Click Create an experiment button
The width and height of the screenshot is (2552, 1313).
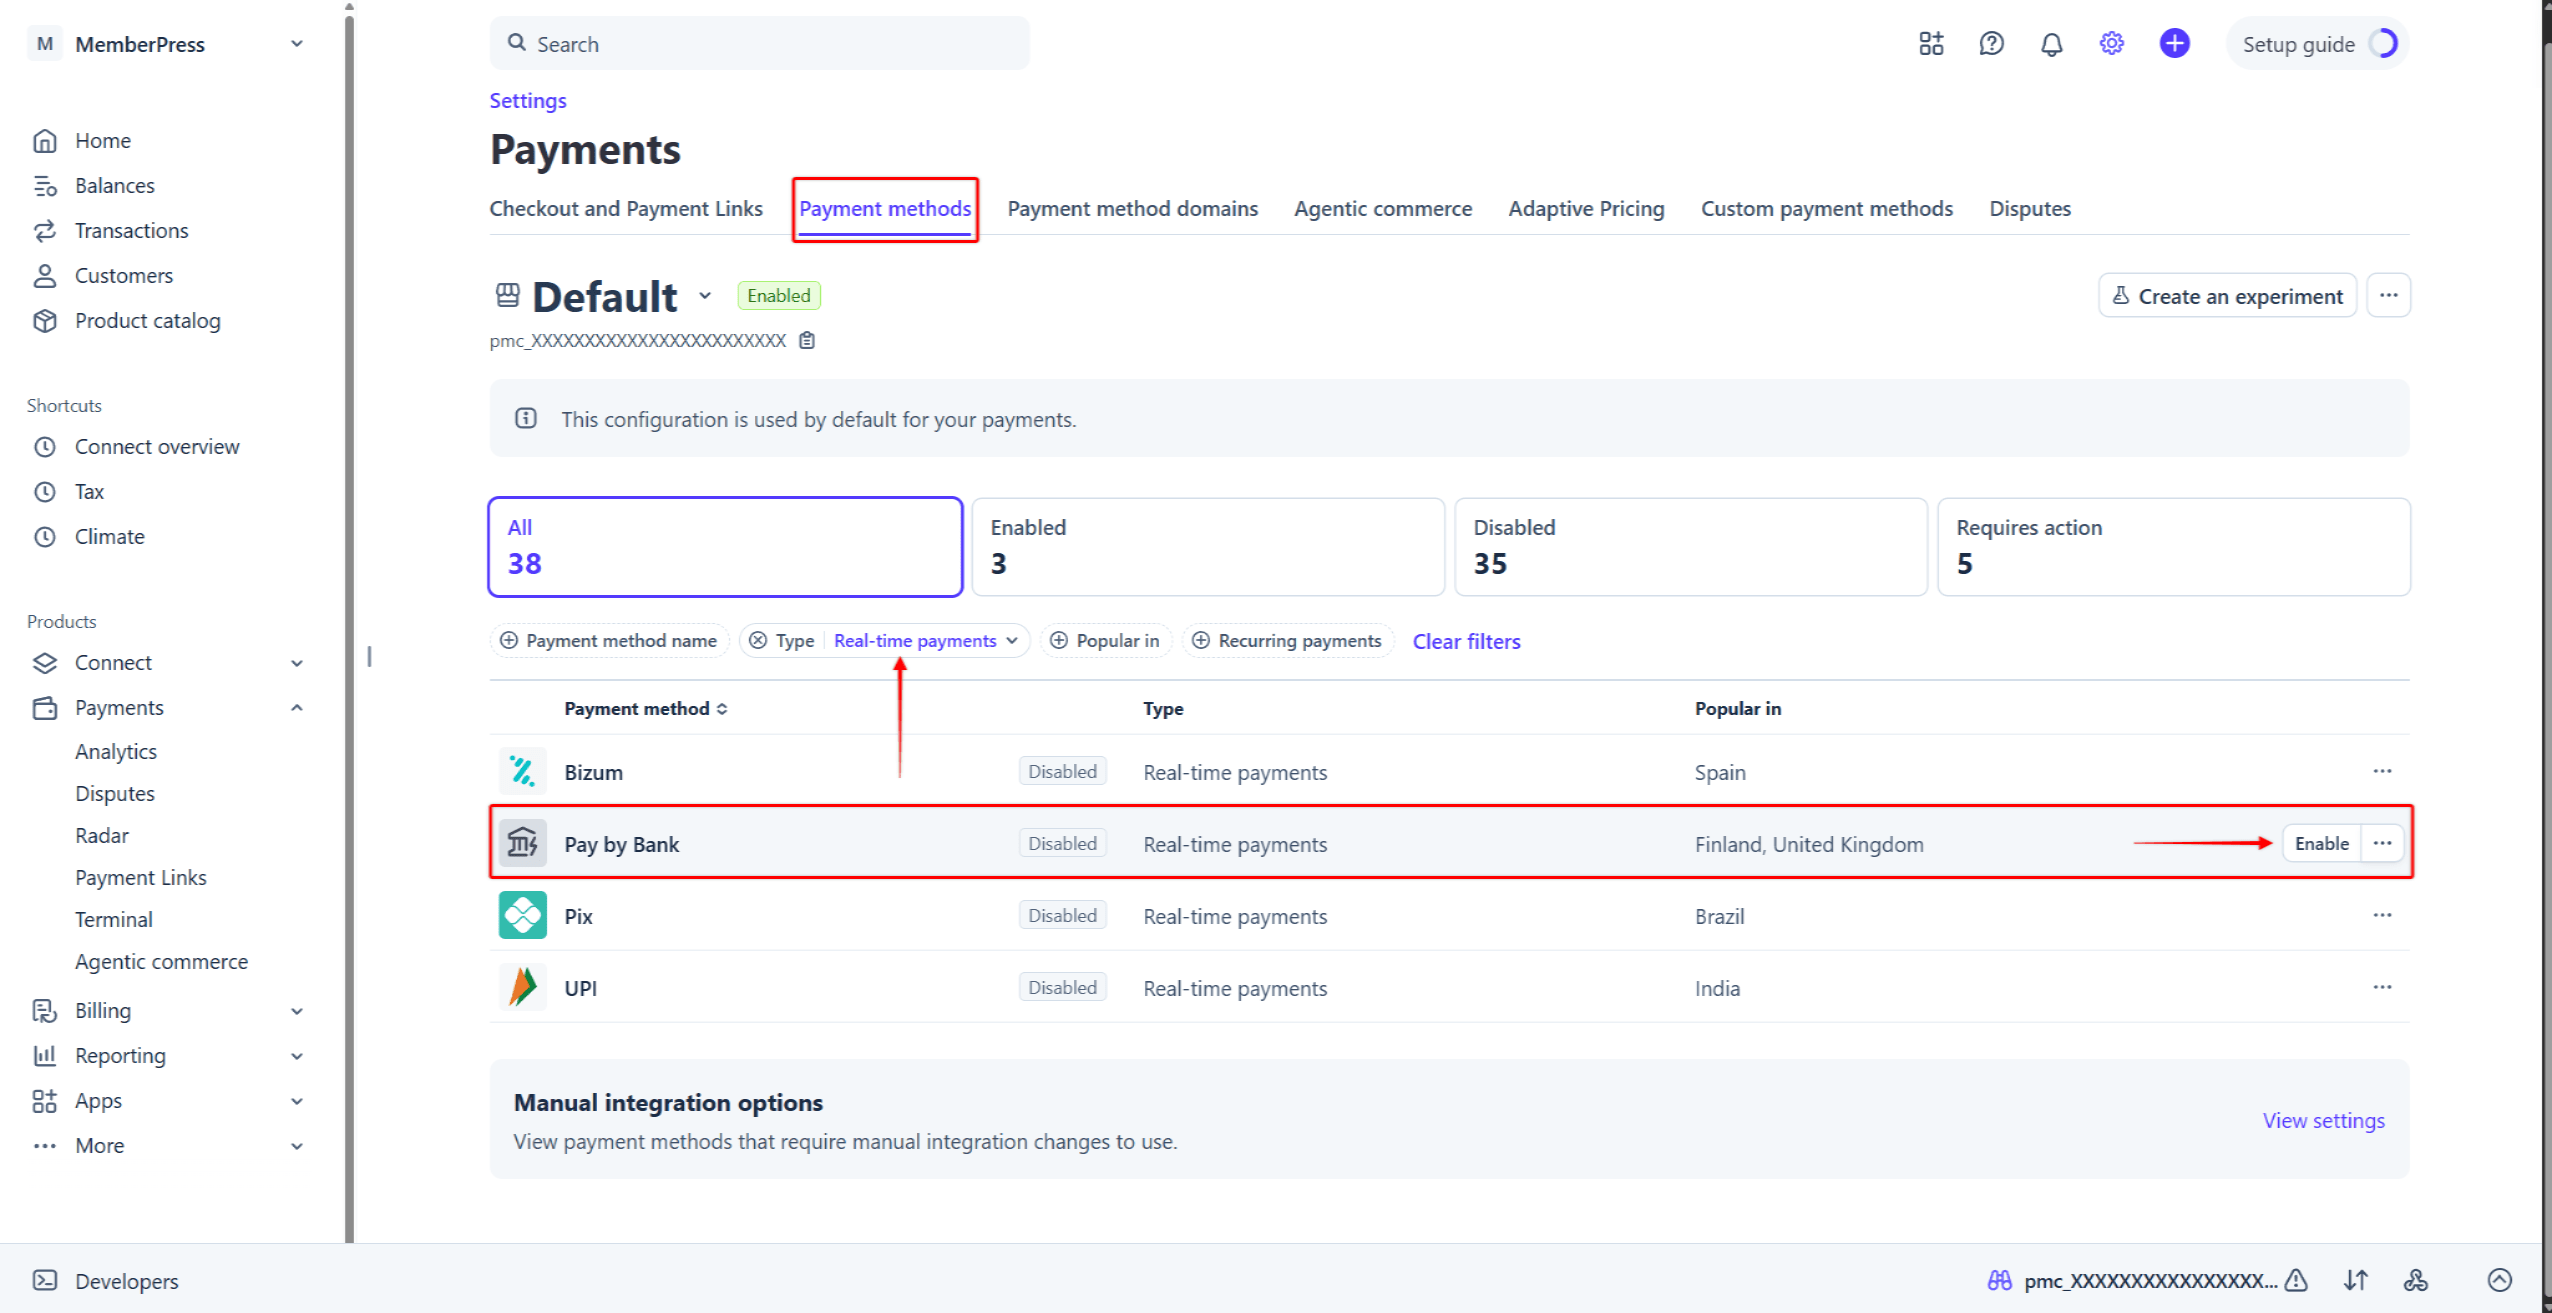[2227, 296]
